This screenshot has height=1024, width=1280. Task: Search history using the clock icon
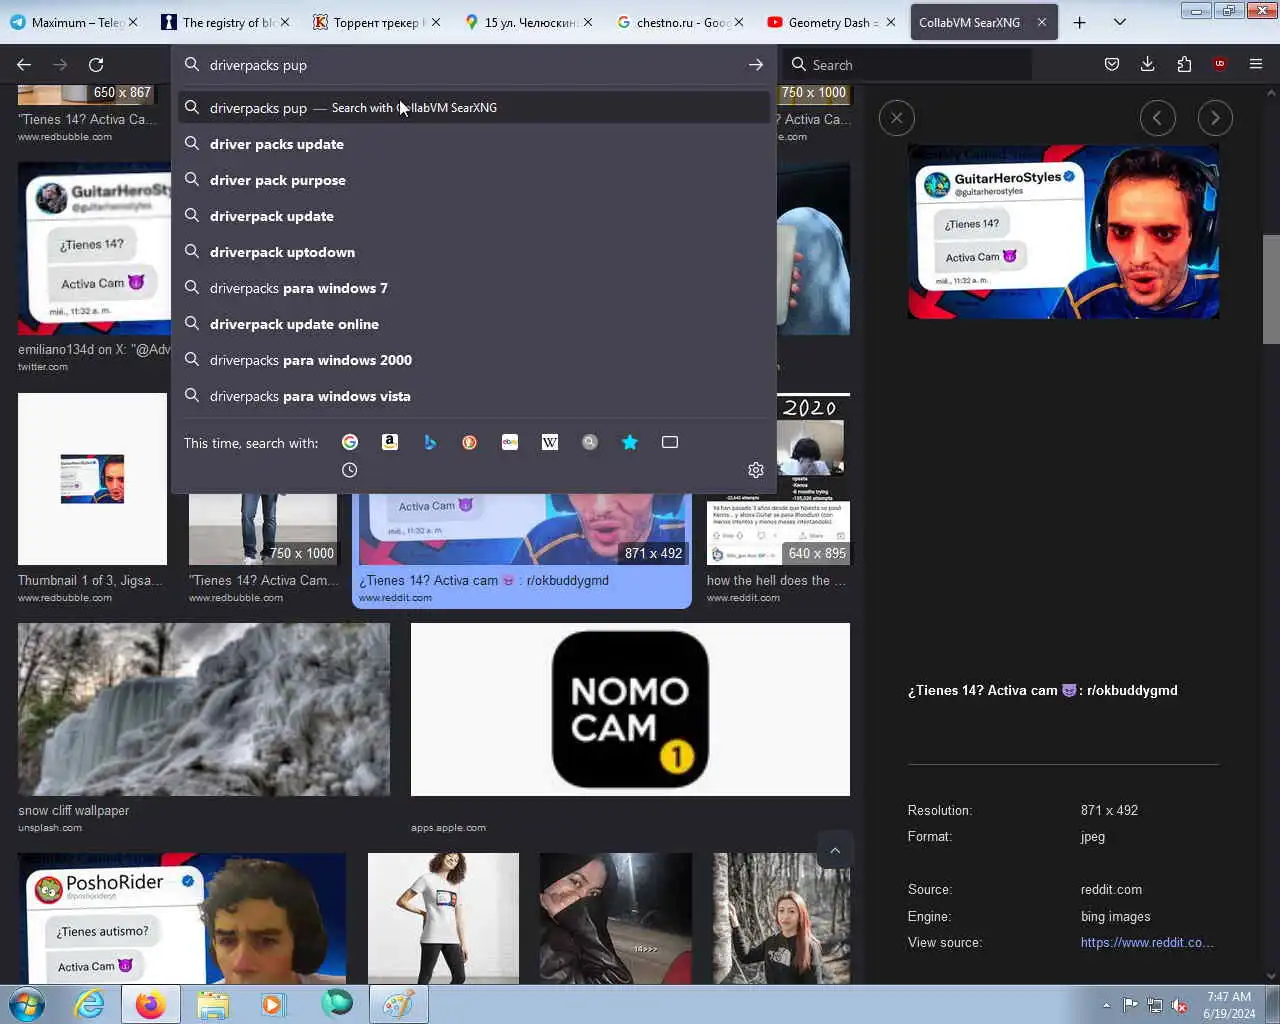click(350, 470)
